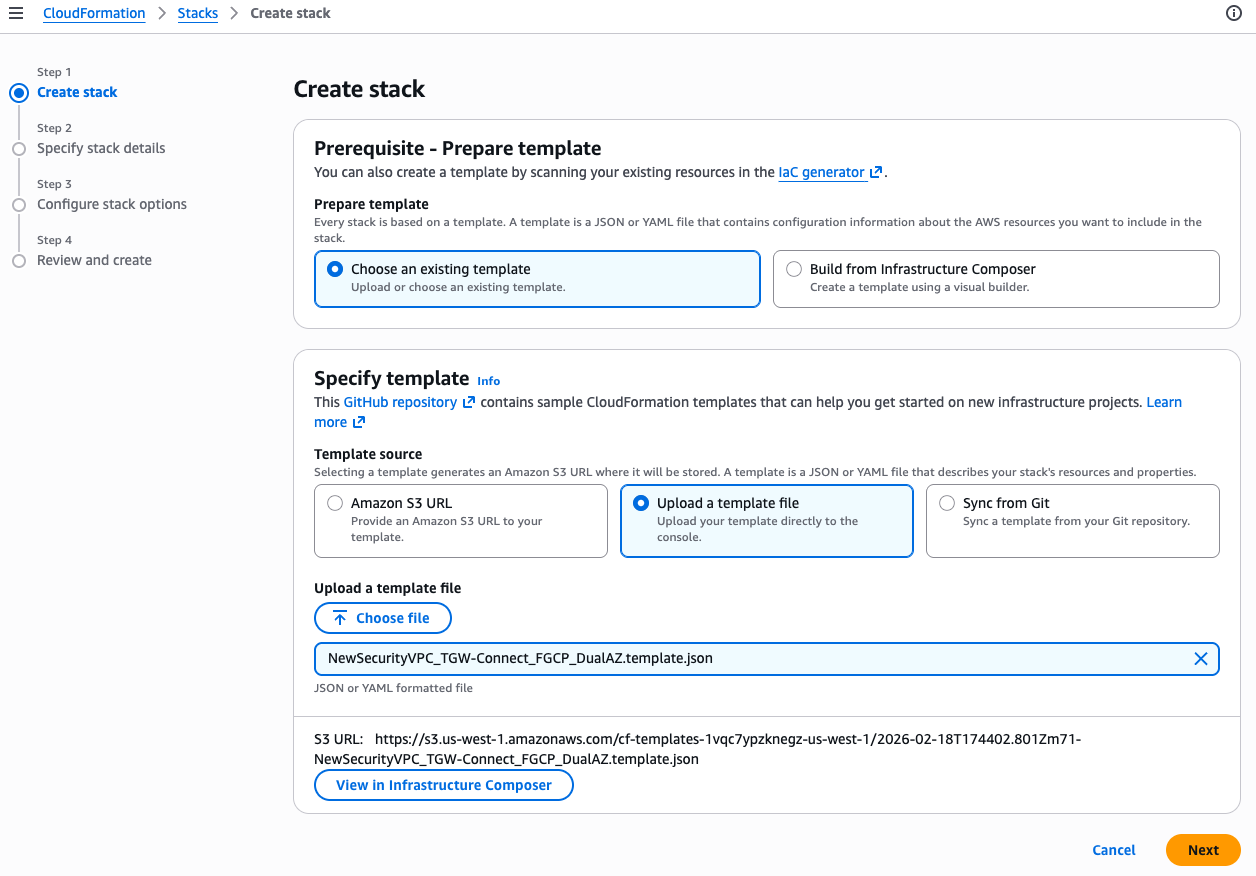Select Upload a template file option
This screenshot has width=1256, height=876.
pos(641,504)
